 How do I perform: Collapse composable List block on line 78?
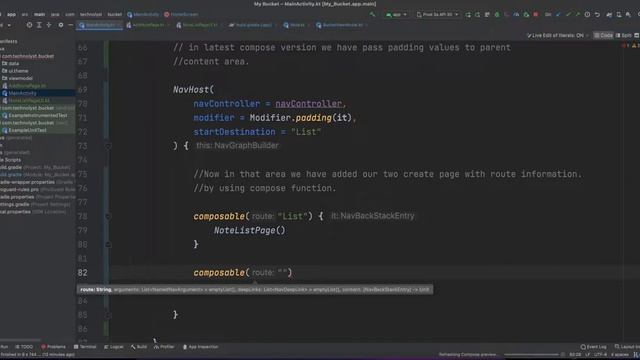pos(109,216)
